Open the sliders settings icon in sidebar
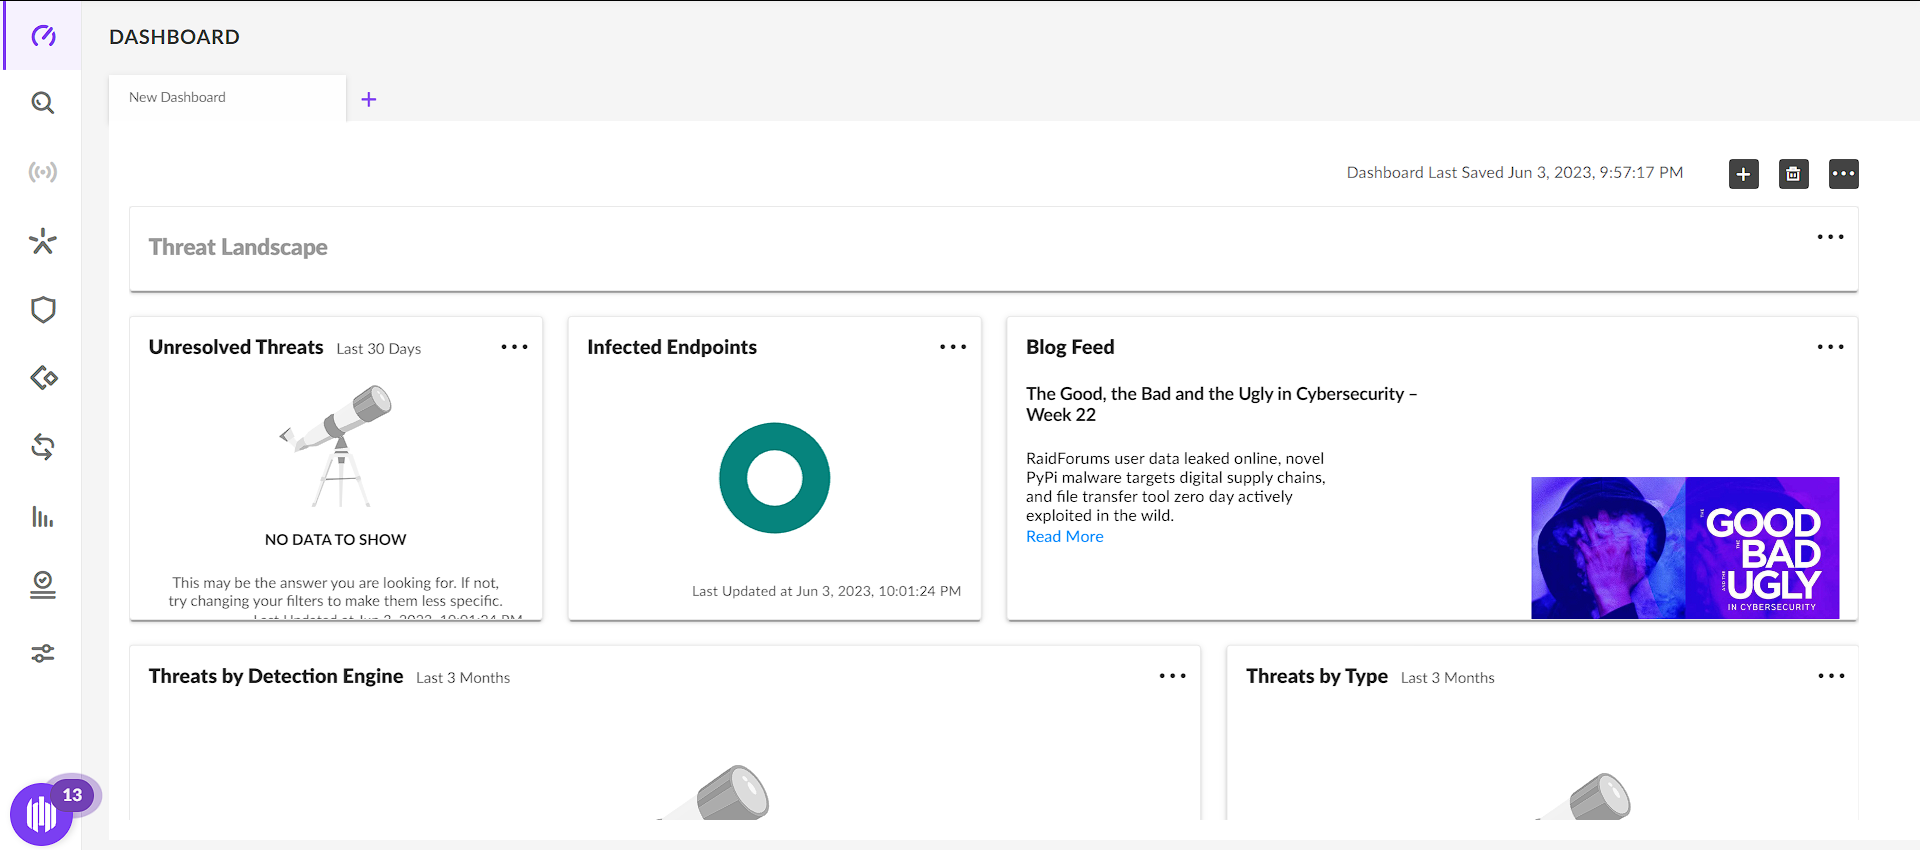Screen dimensions: 1920x850 click(x=42, y=654)
